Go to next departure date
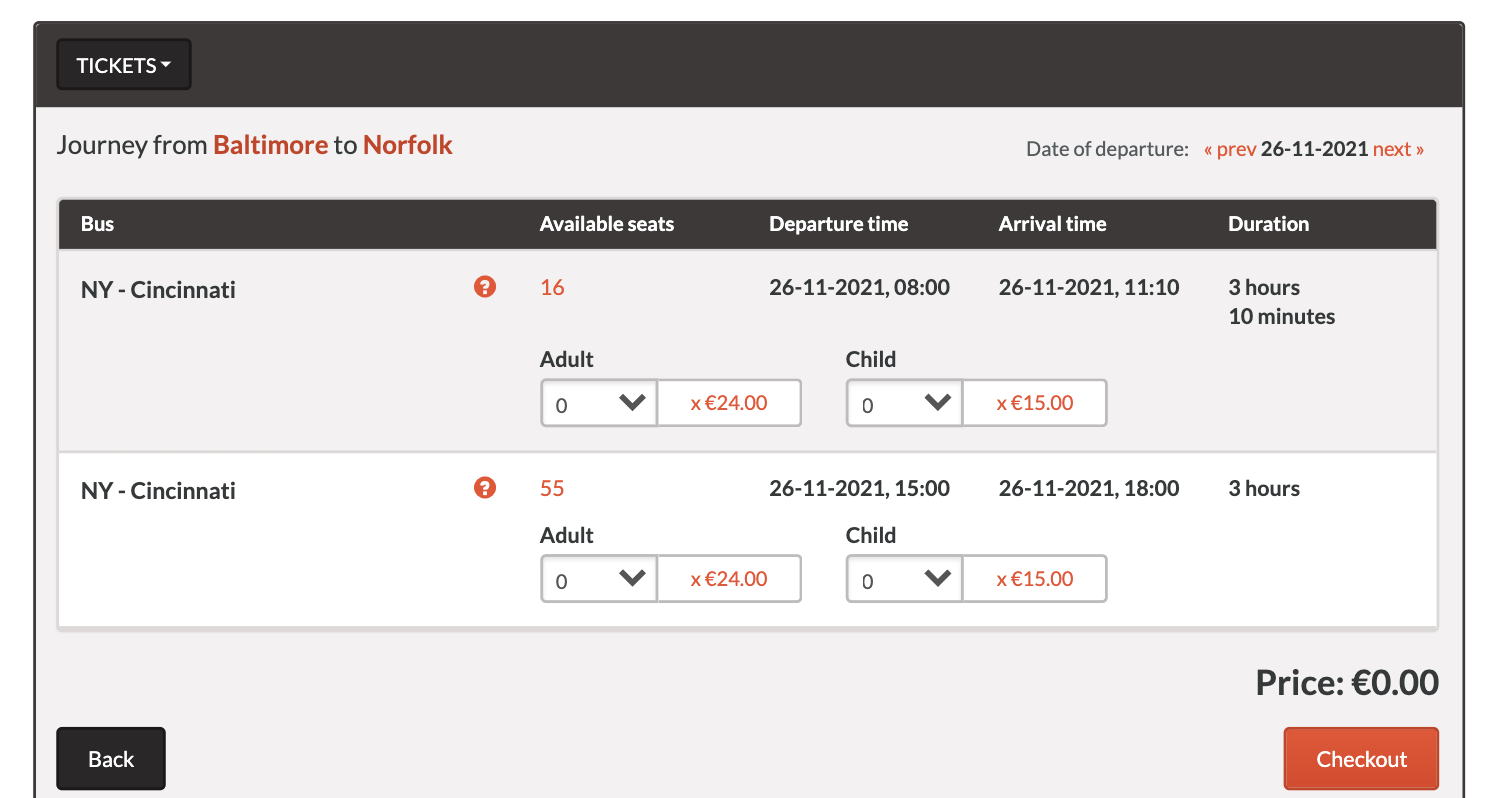The height and width of the screenshot is (798, 1496). (x=1398, y=149)
